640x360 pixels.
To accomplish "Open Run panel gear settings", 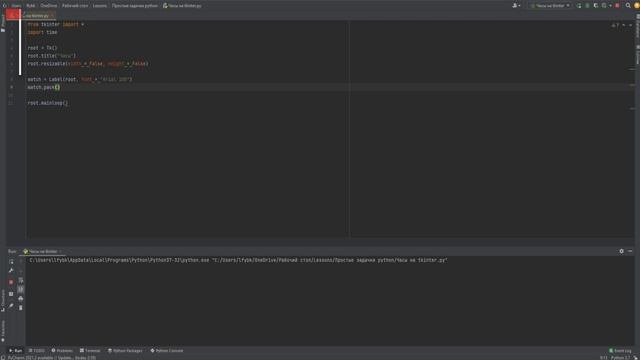I will [621, 251].
